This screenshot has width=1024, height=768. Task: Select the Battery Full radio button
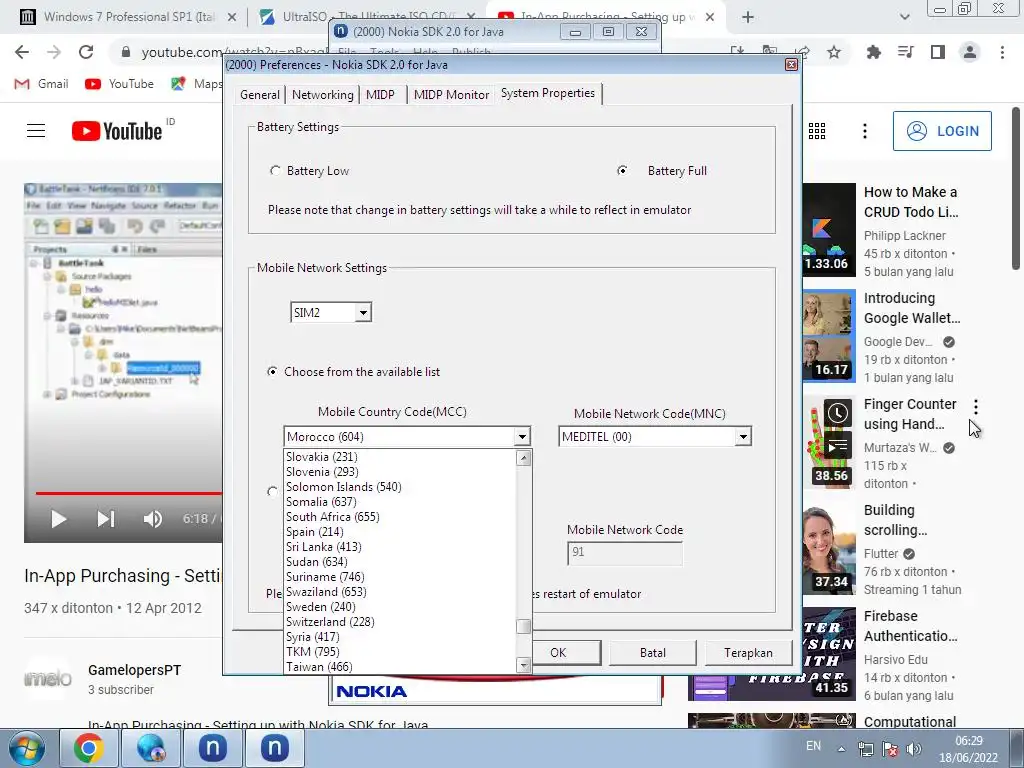622,170
